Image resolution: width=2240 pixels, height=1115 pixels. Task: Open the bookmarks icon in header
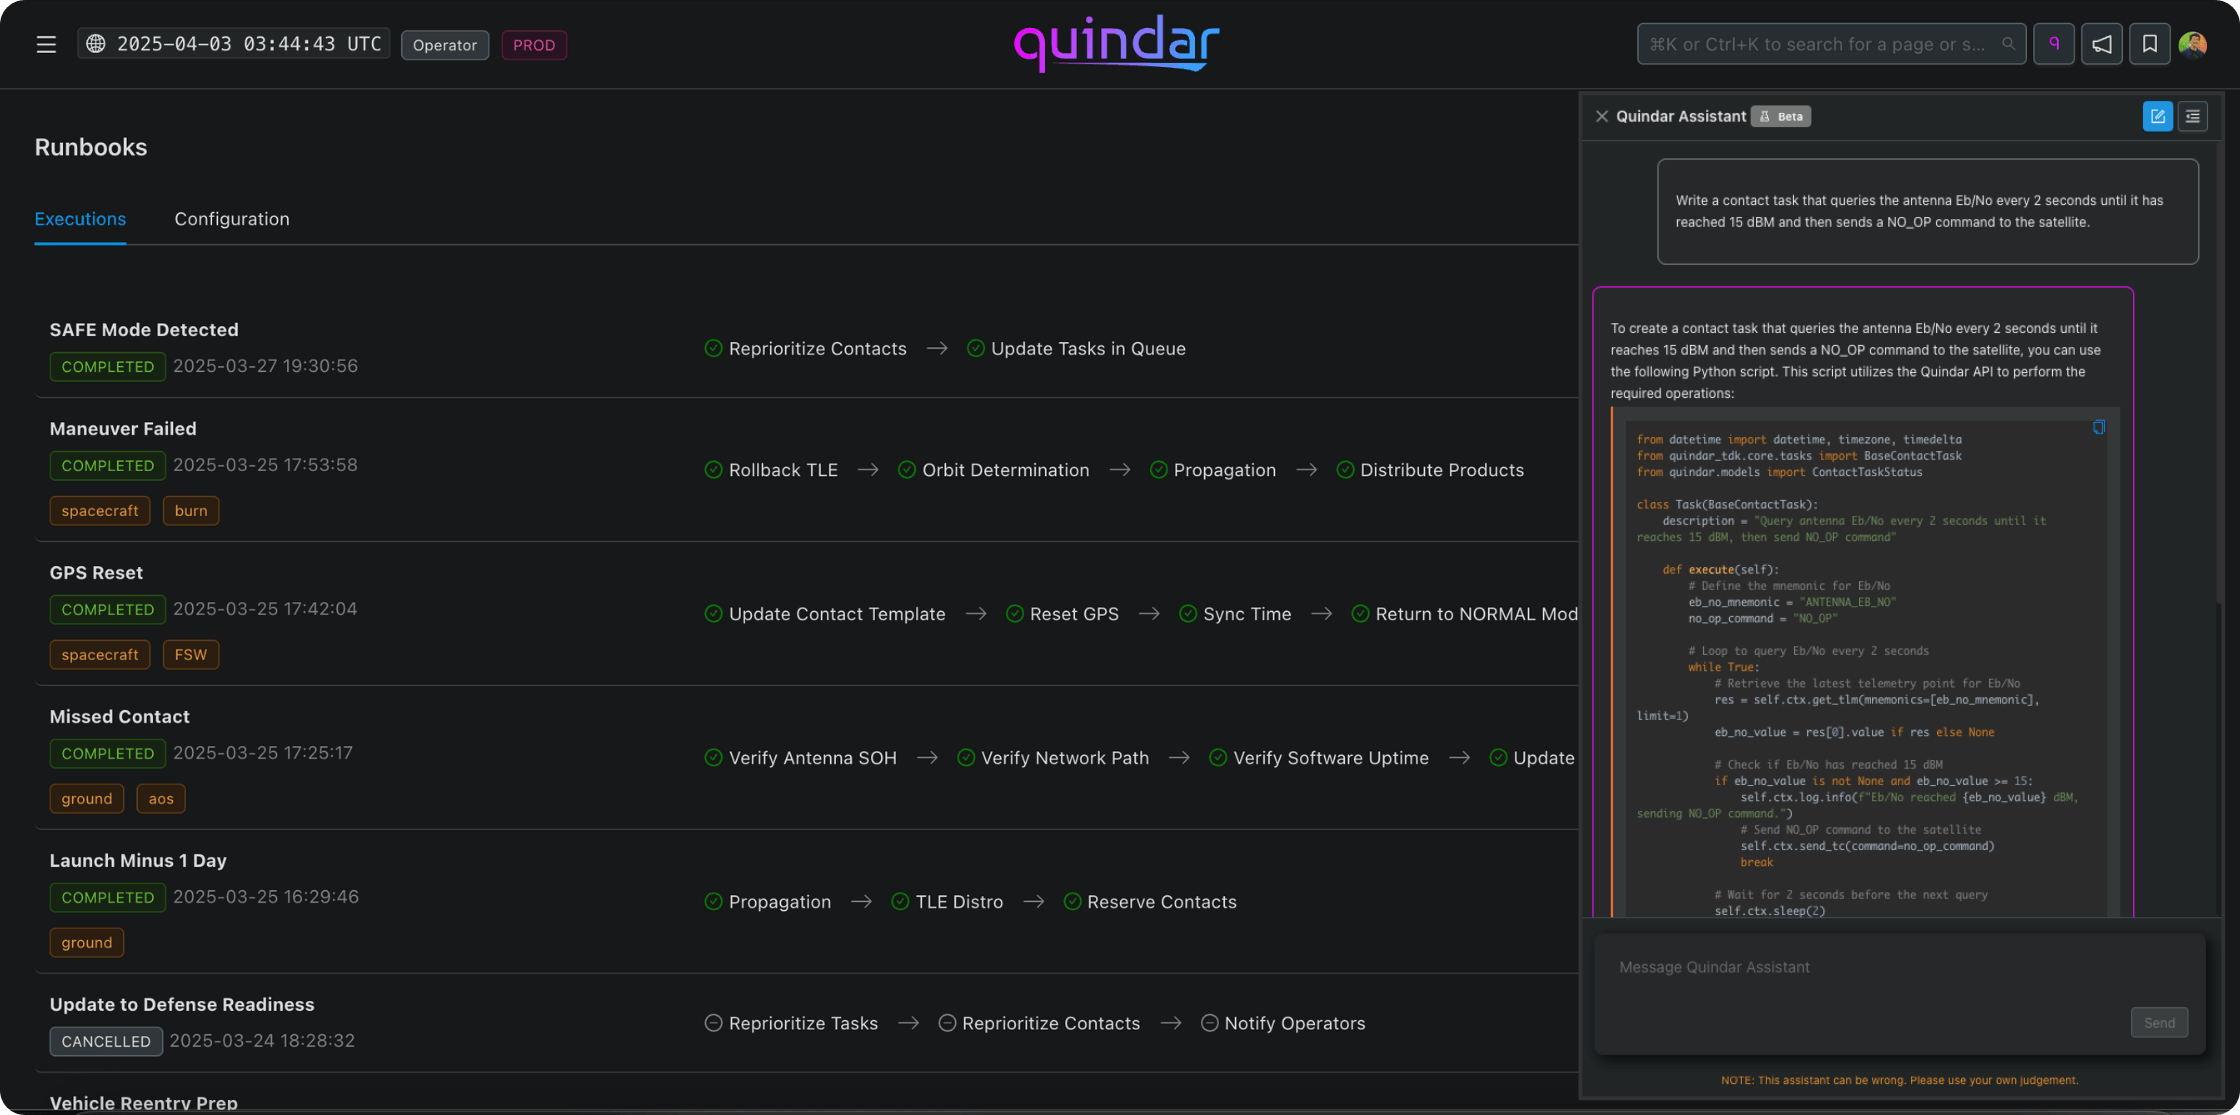click(2149, 44)
